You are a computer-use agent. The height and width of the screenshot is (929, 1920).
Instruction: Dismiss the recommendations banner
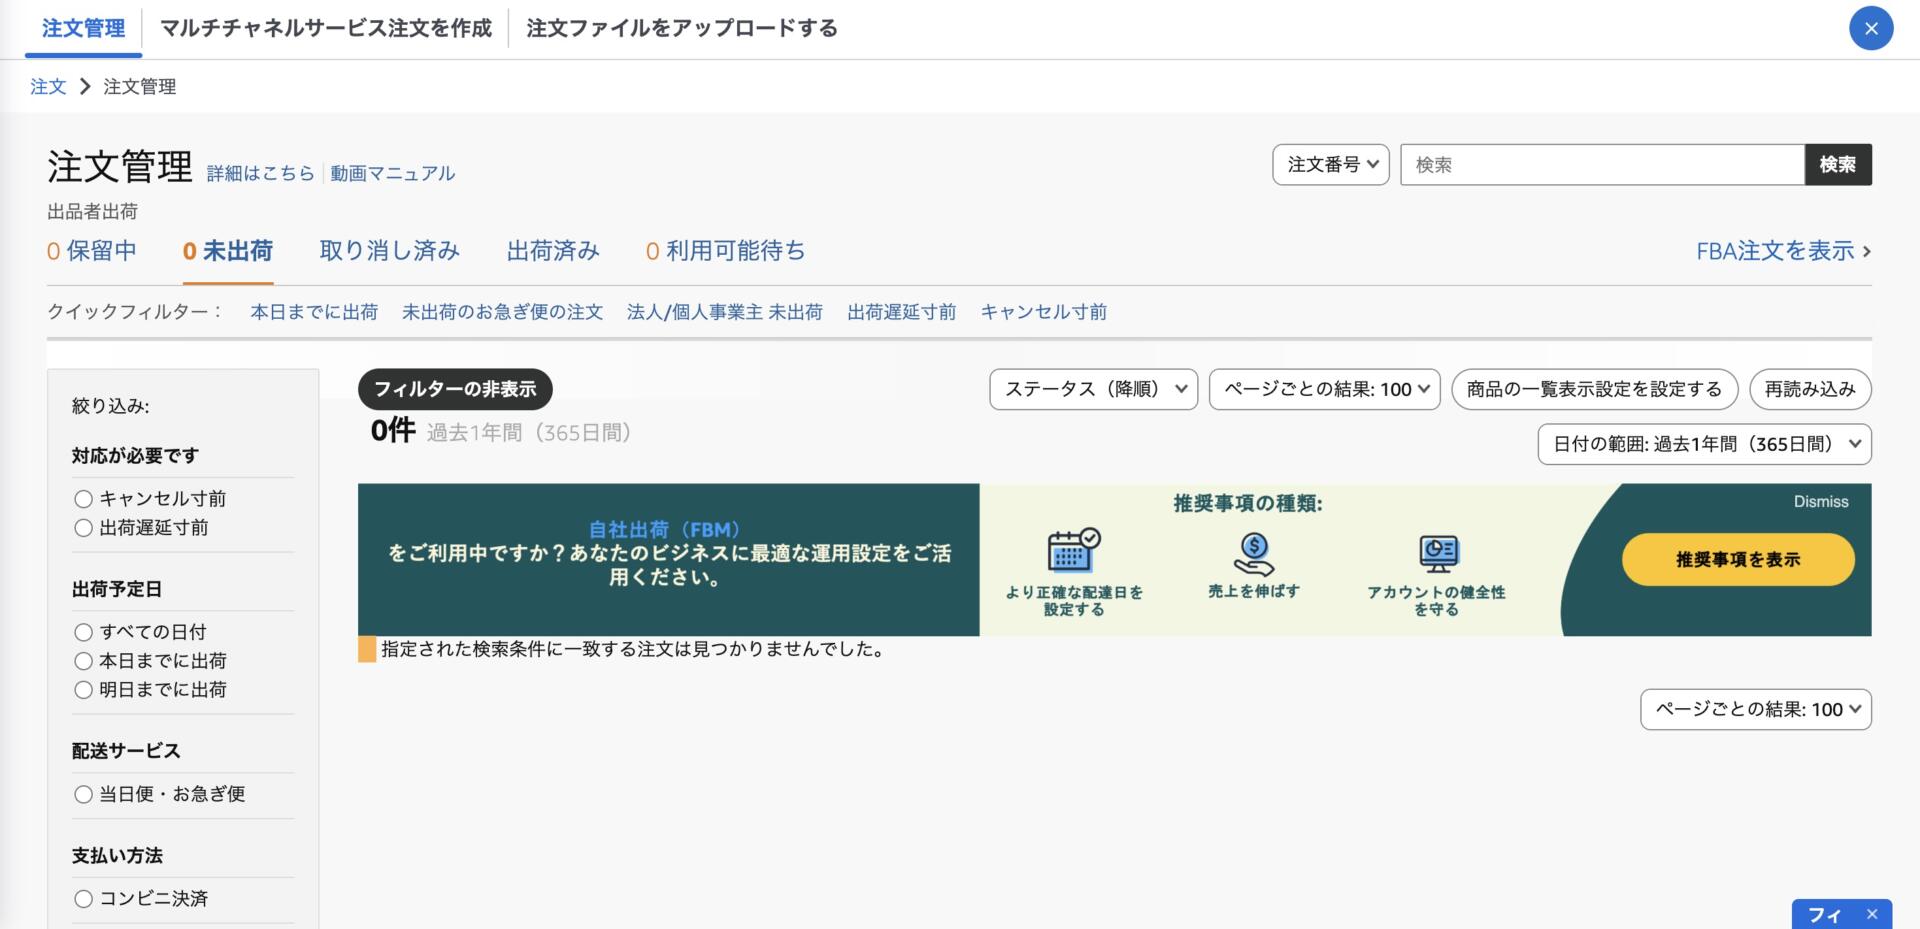point(1820,502)
